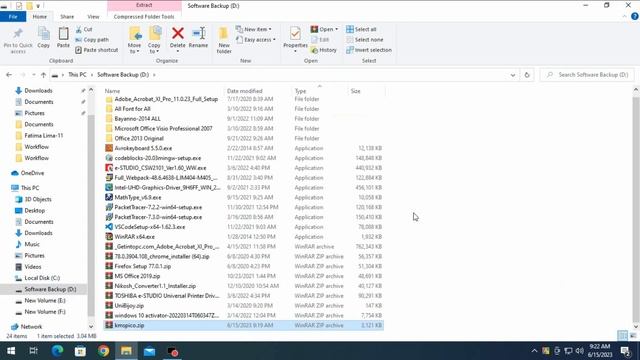
Task: Open address bar history dropdown
Action: (513, 75)
